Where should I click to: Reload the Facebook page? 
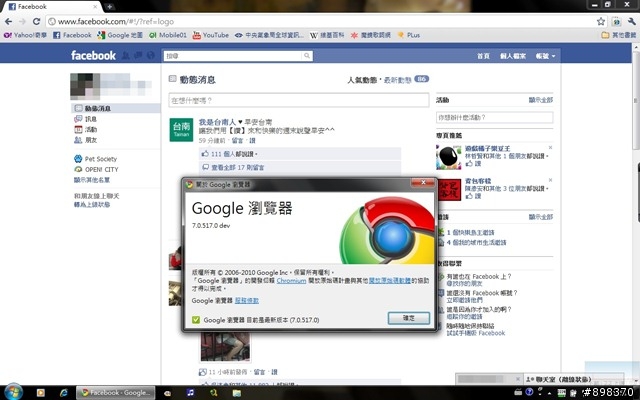(36, 21)
